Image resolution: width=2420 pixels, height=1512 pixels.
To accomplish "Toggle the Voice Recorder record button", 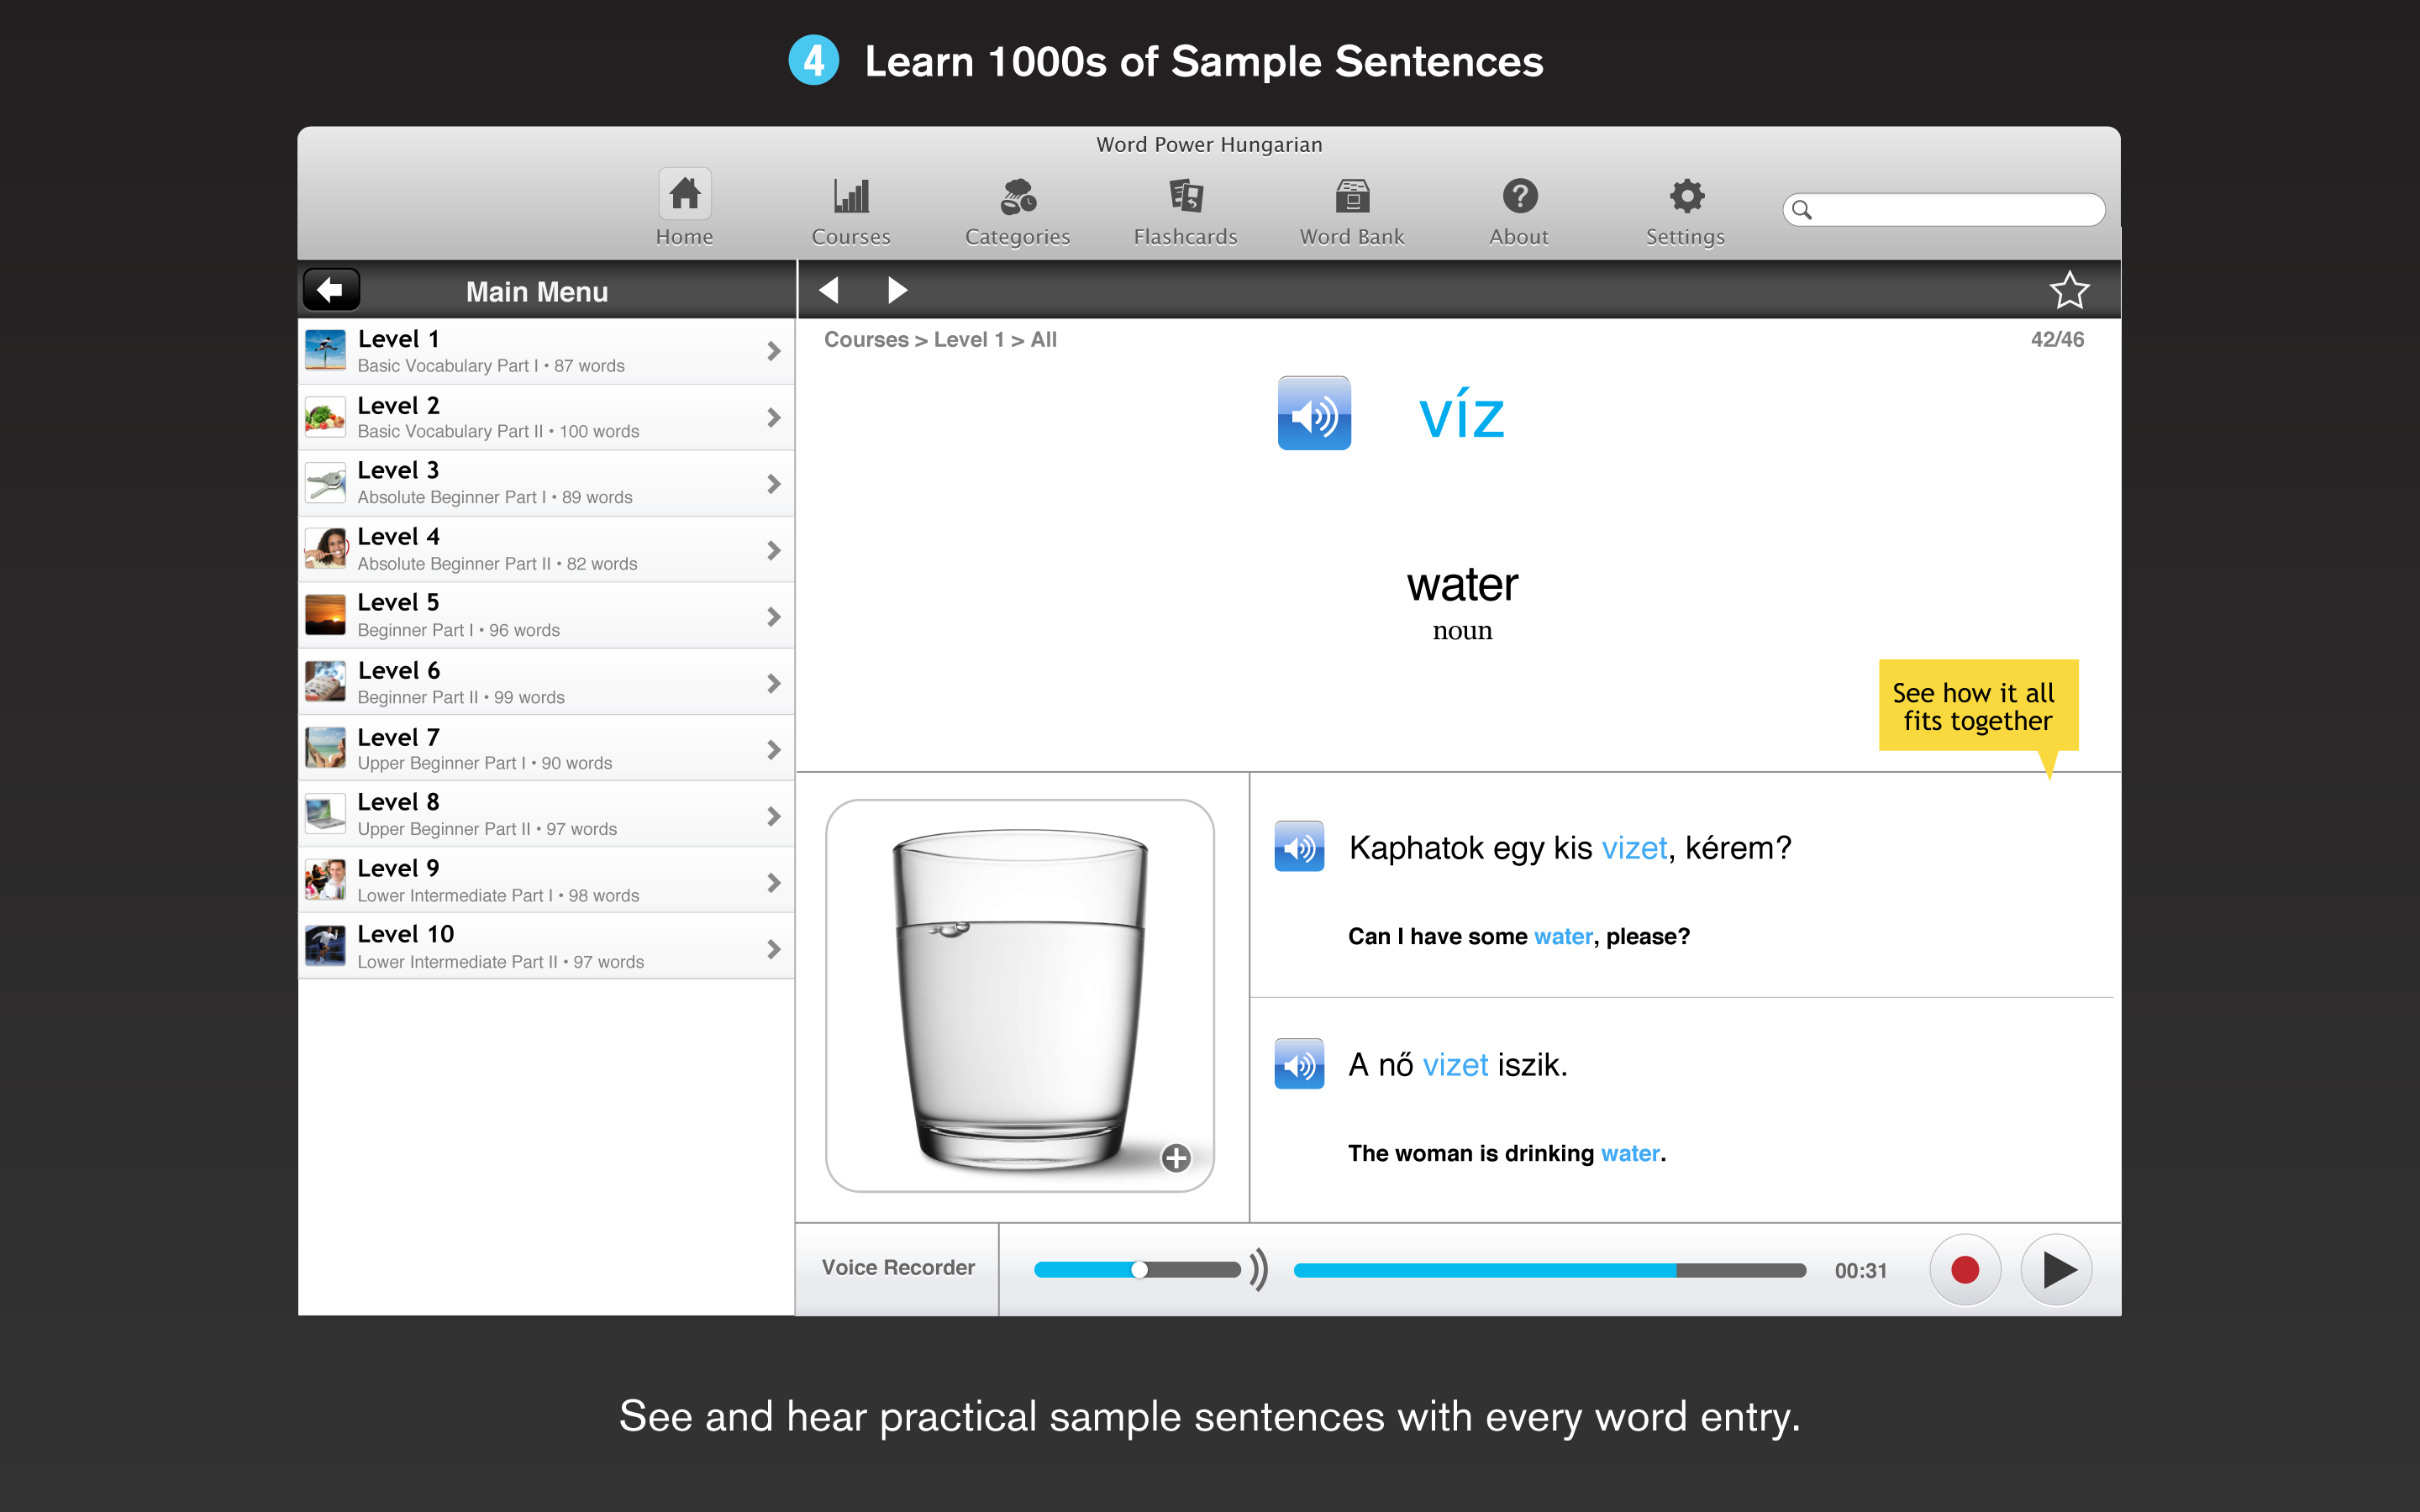I will coord(1964,1267).
